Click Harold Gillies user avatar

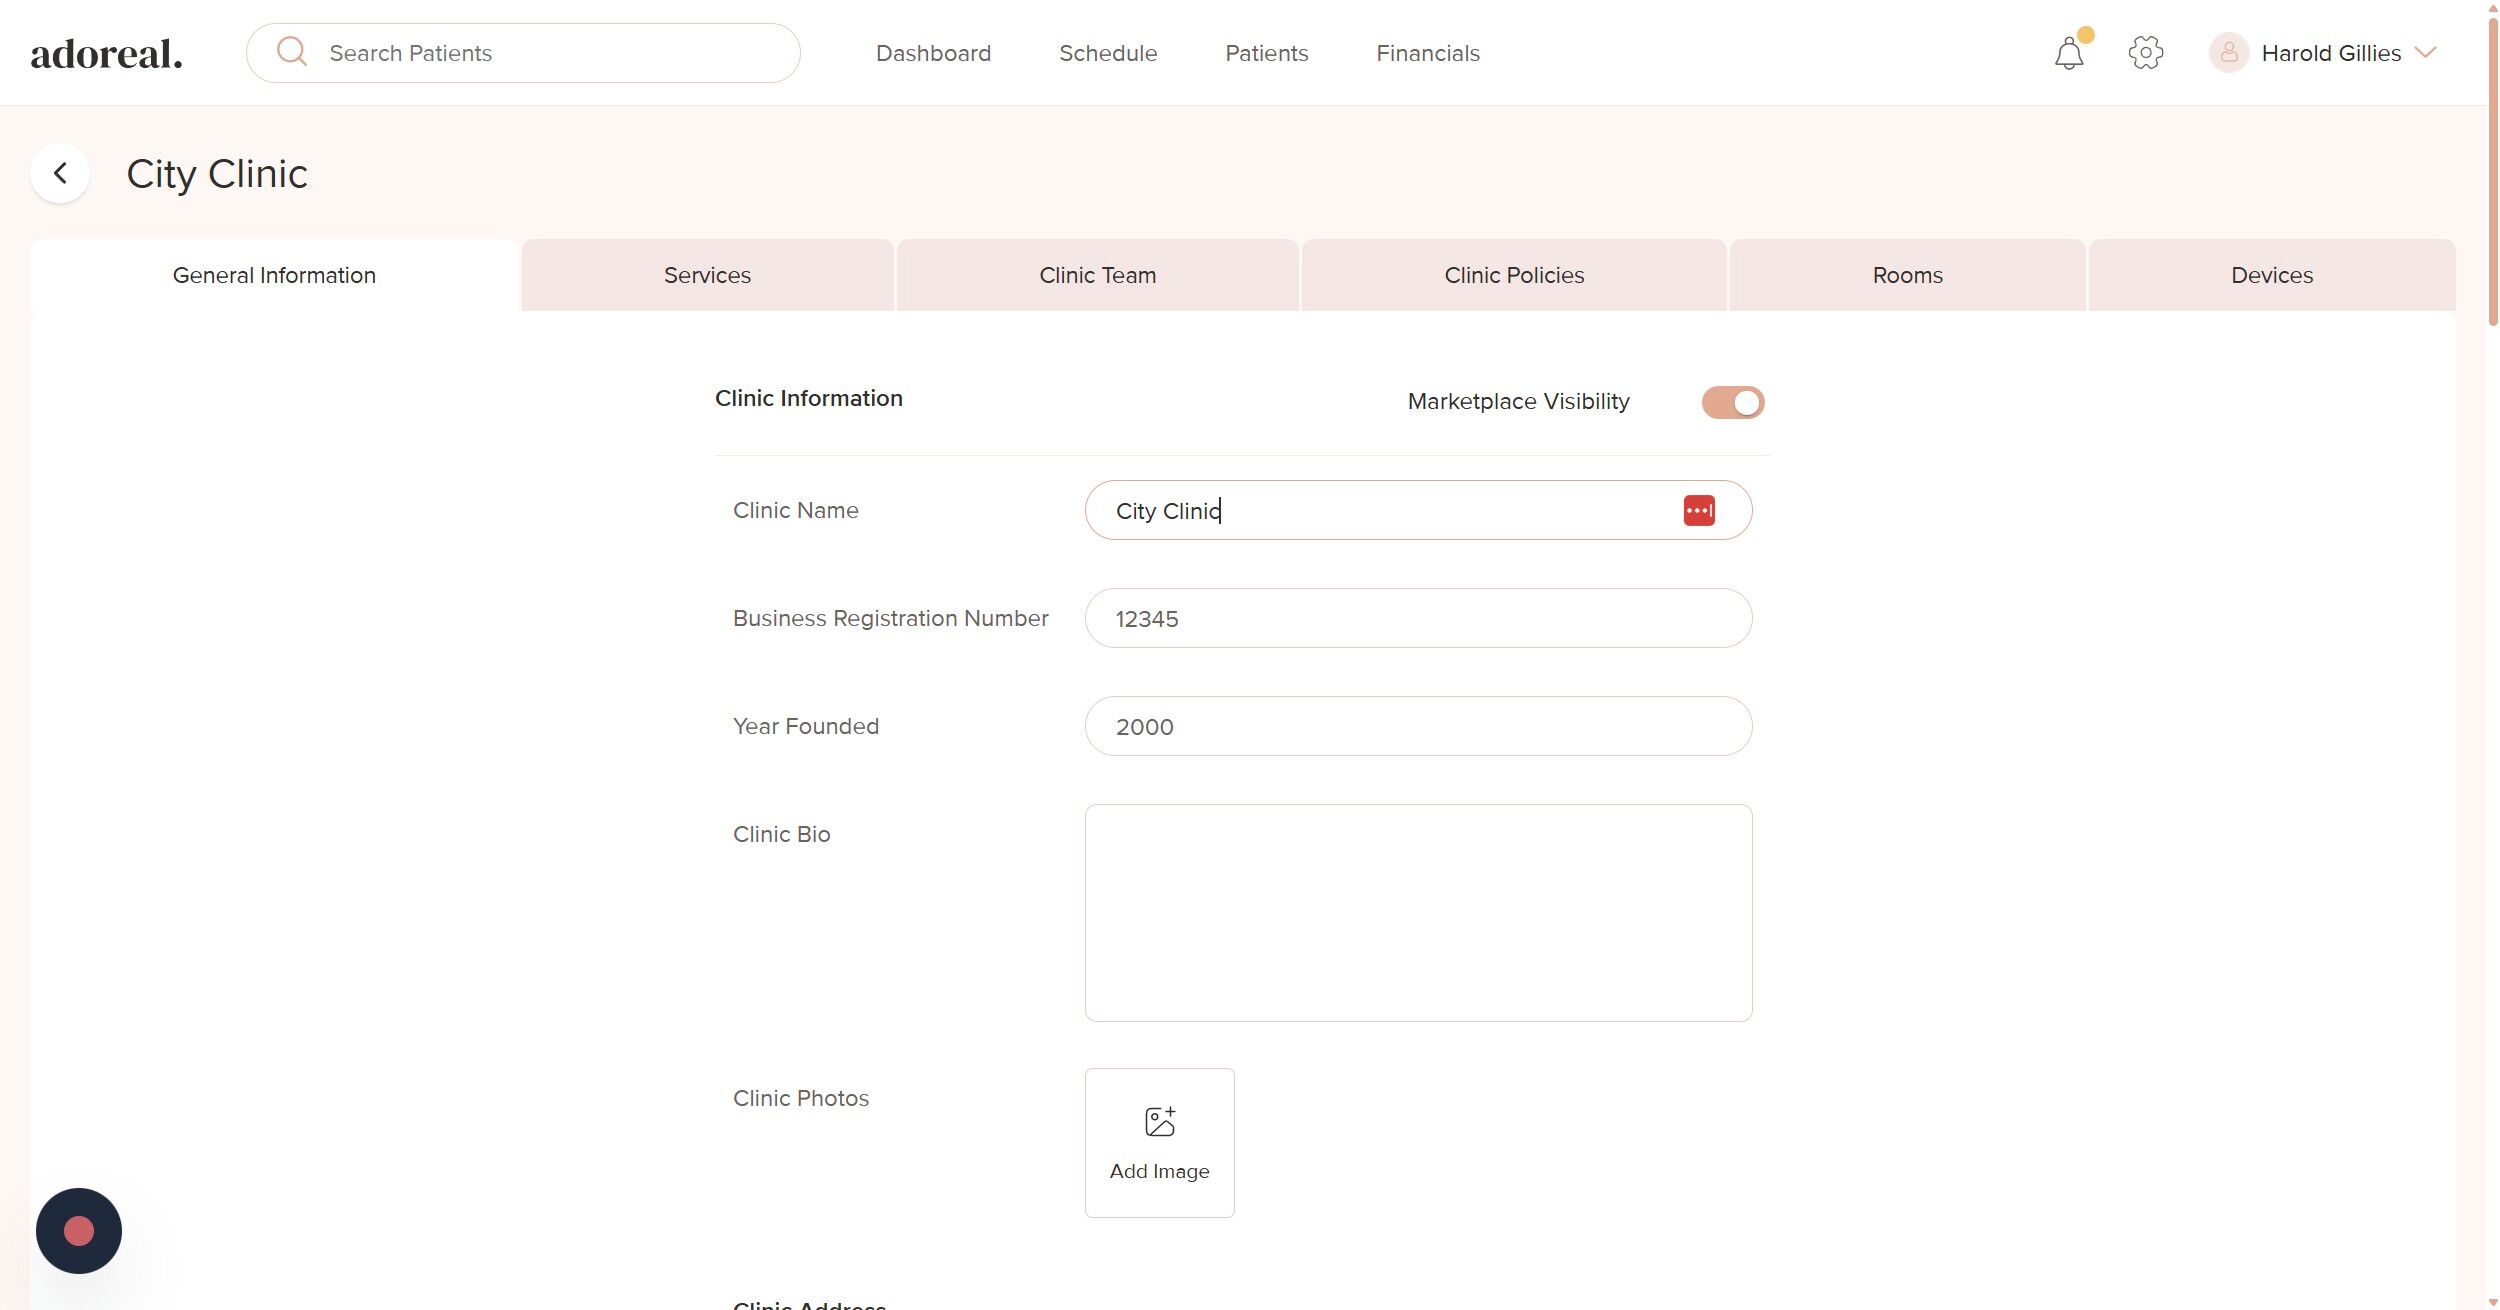click(2228, 53)
